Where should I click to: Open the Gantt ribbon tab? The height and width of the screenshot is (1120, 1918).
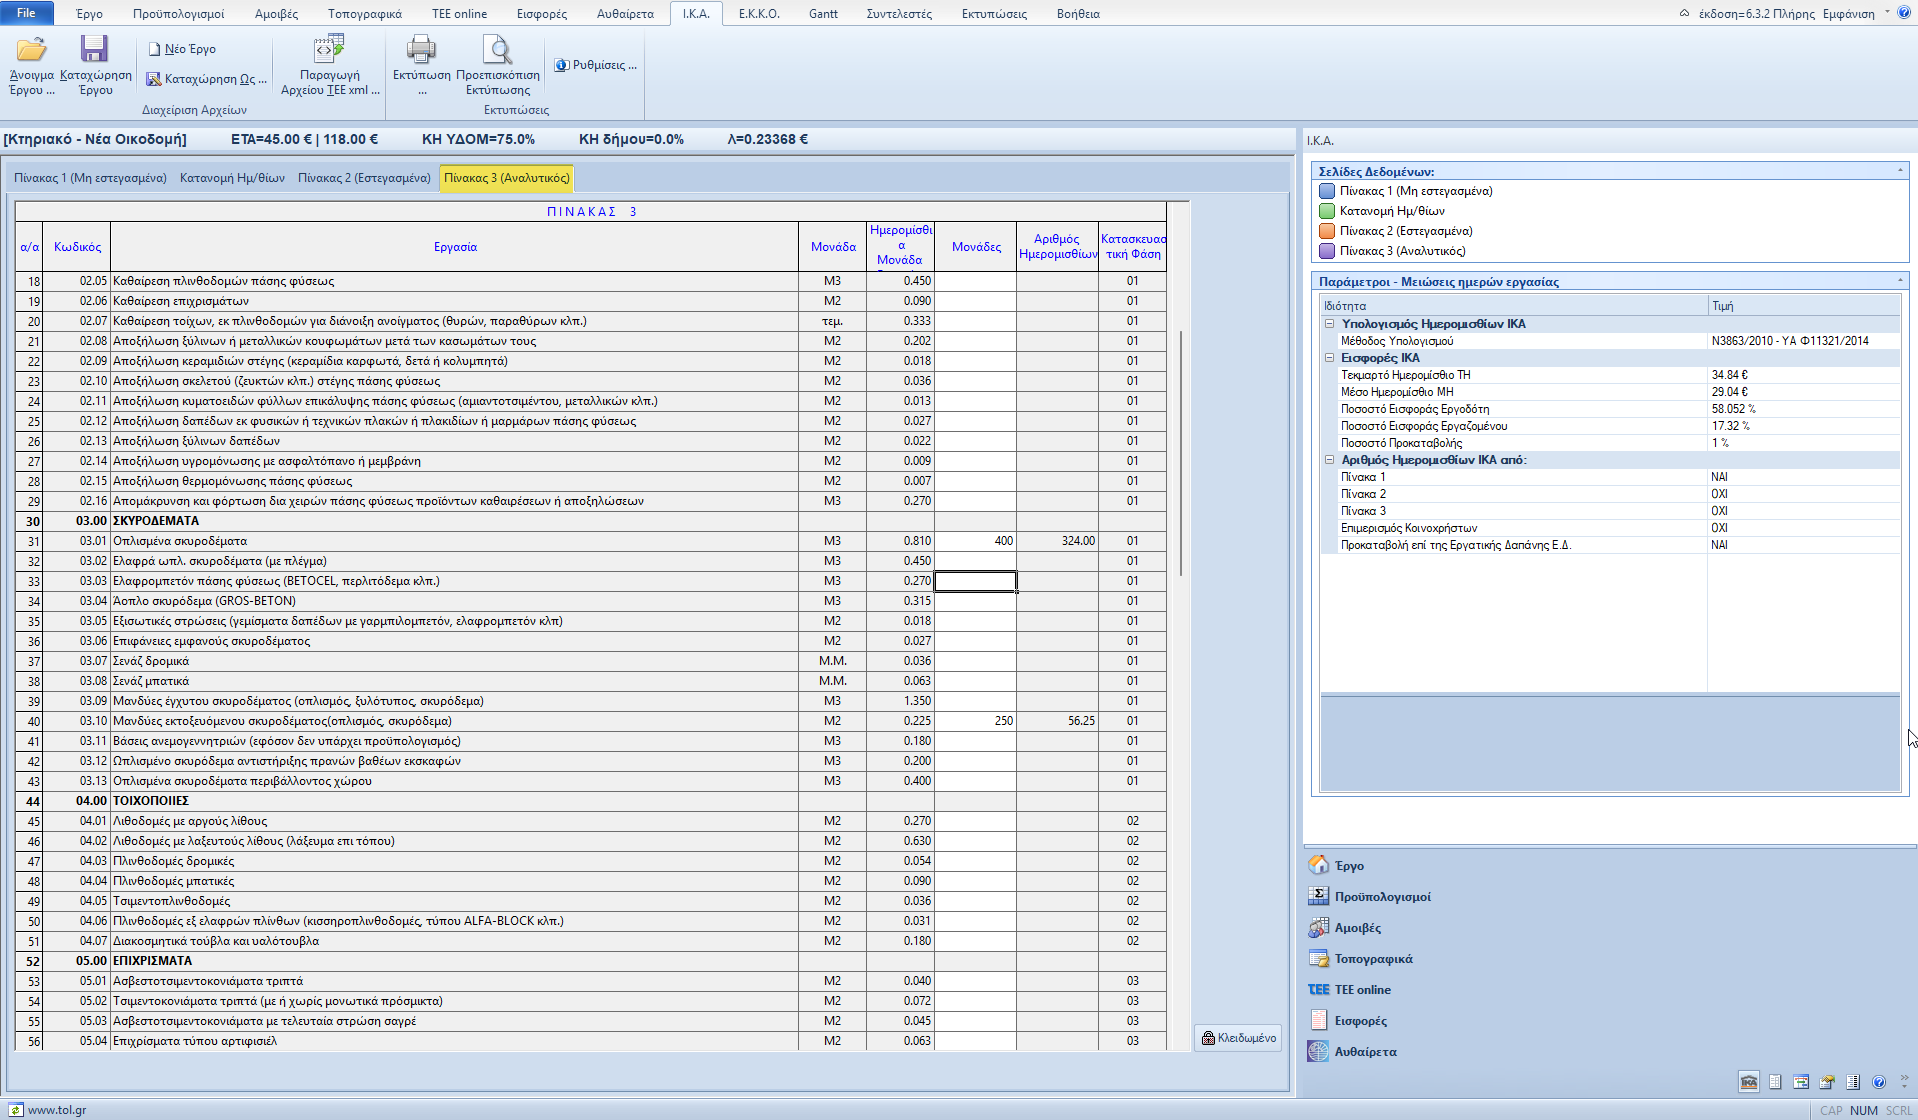pyautogui.click(x=823, y=14)
